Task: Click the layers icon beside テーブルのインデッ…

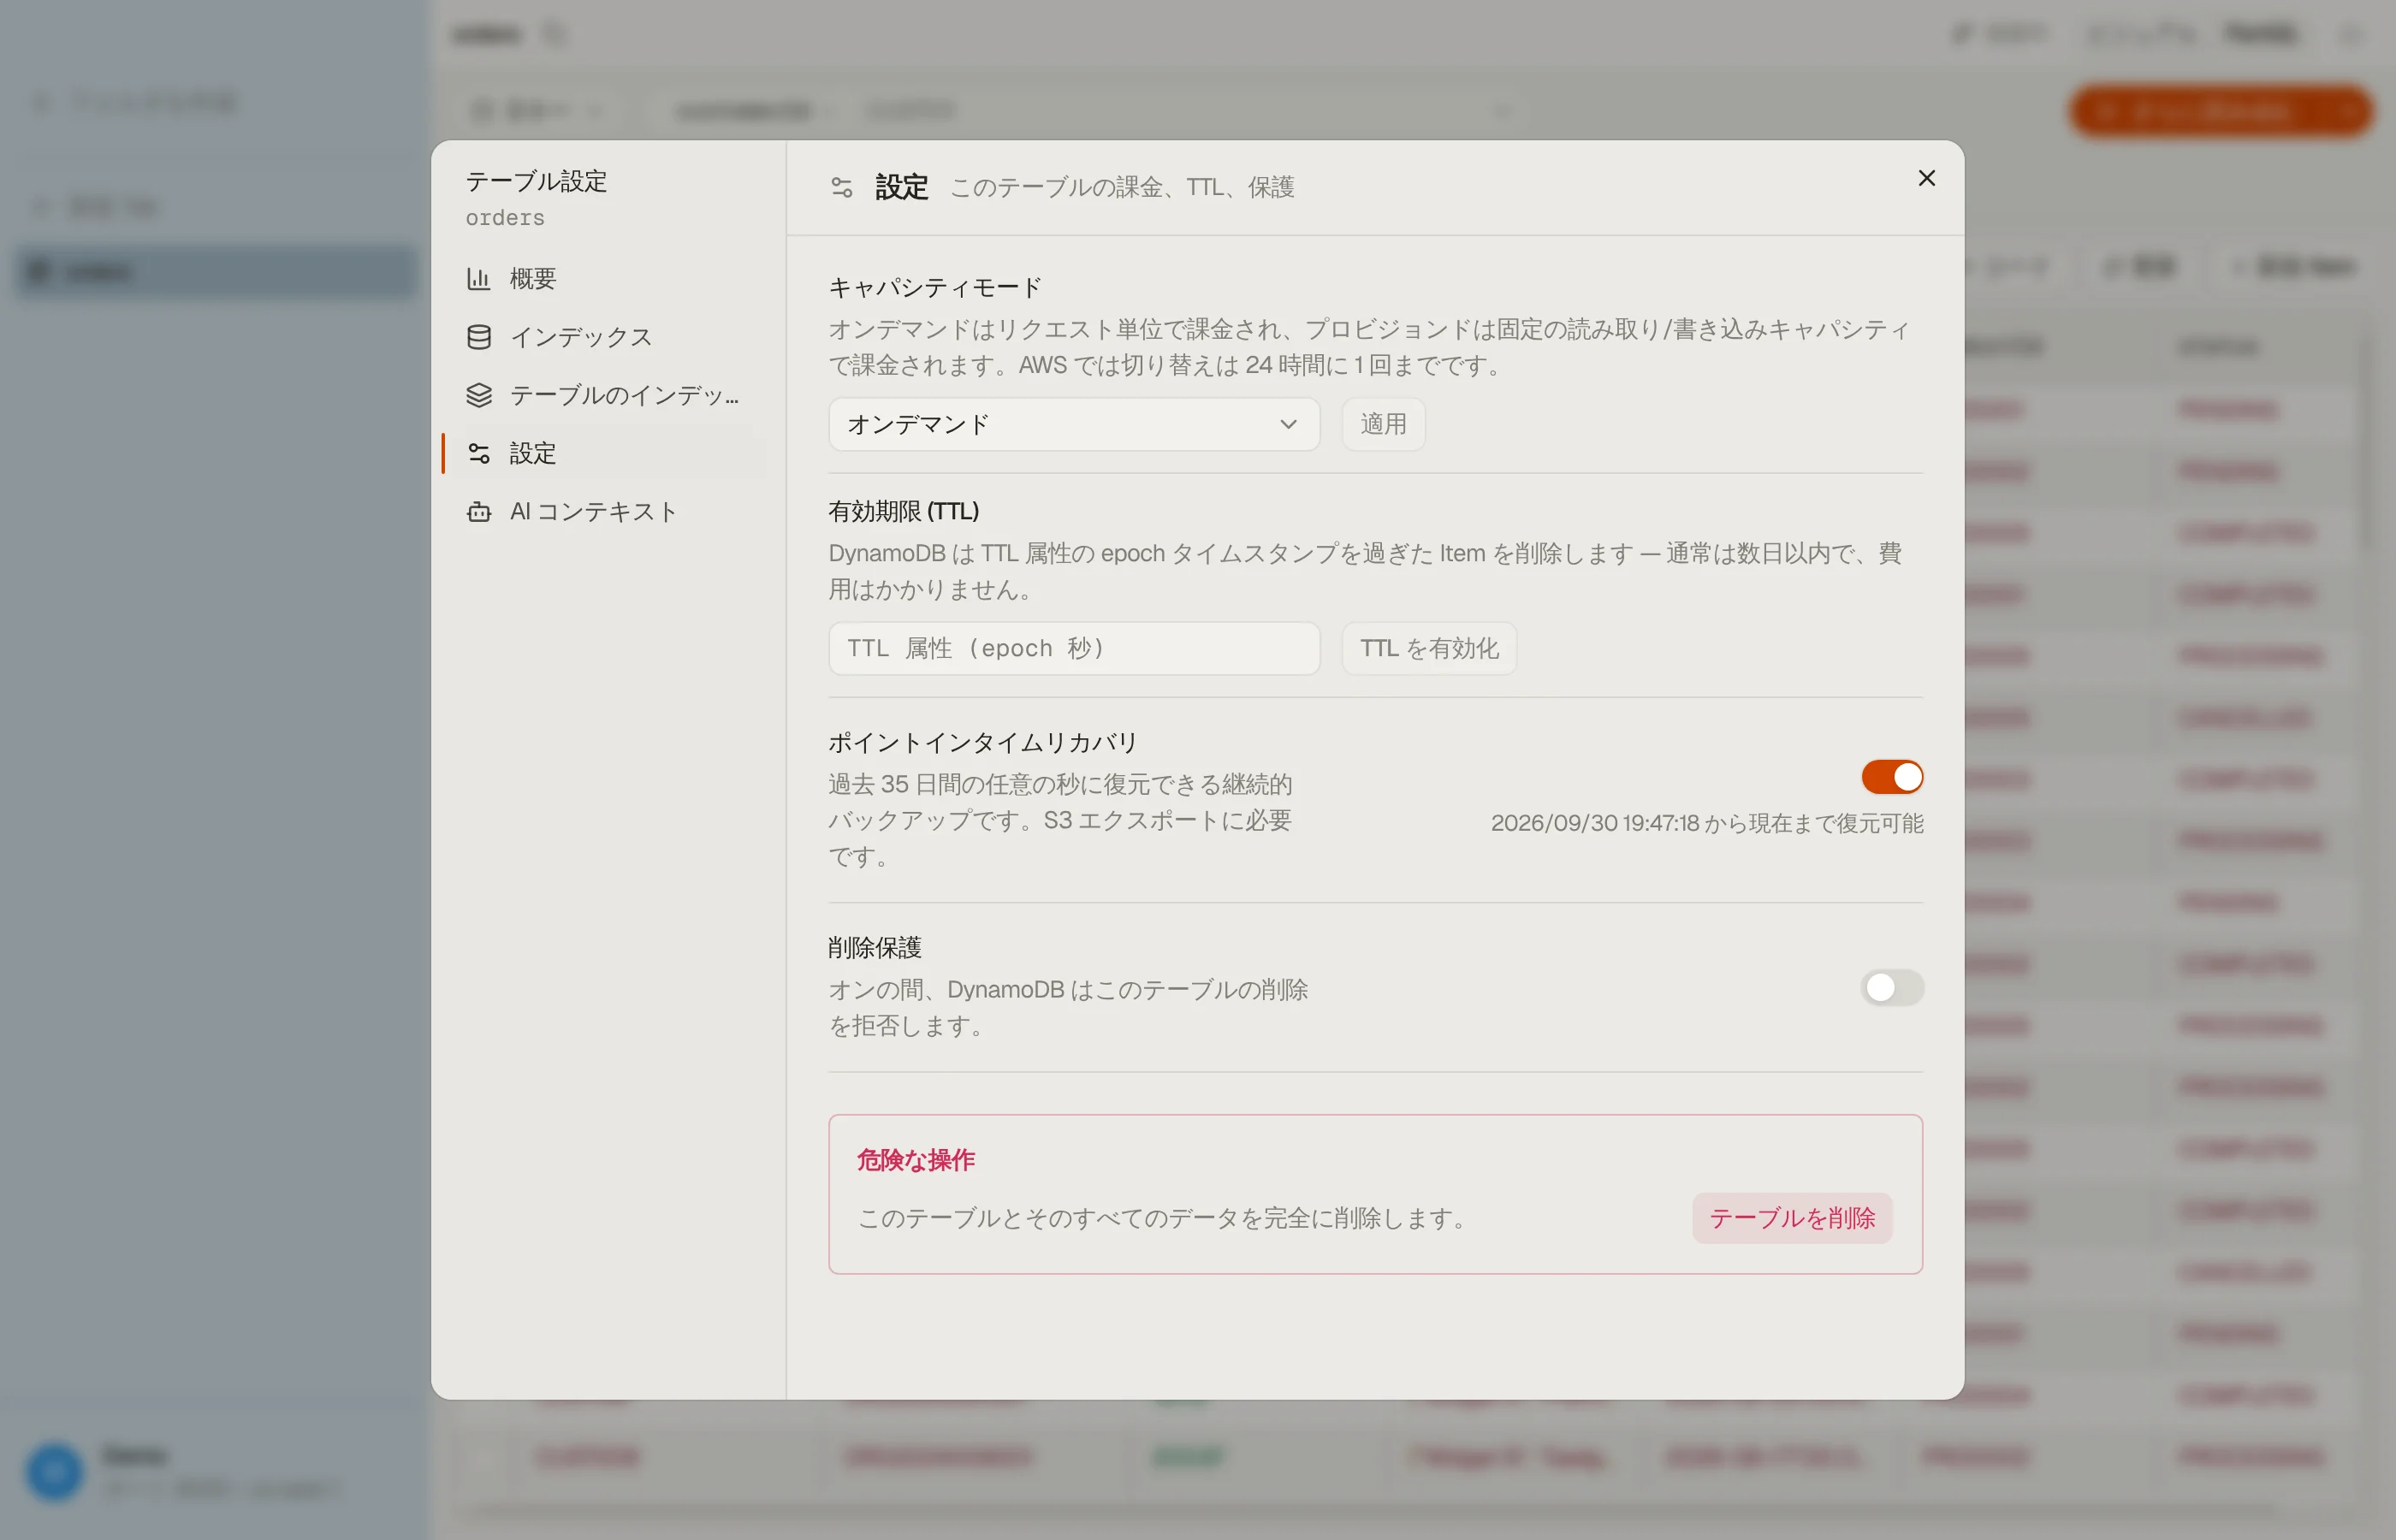Action: pyautogui.click(x=479, y=395)
